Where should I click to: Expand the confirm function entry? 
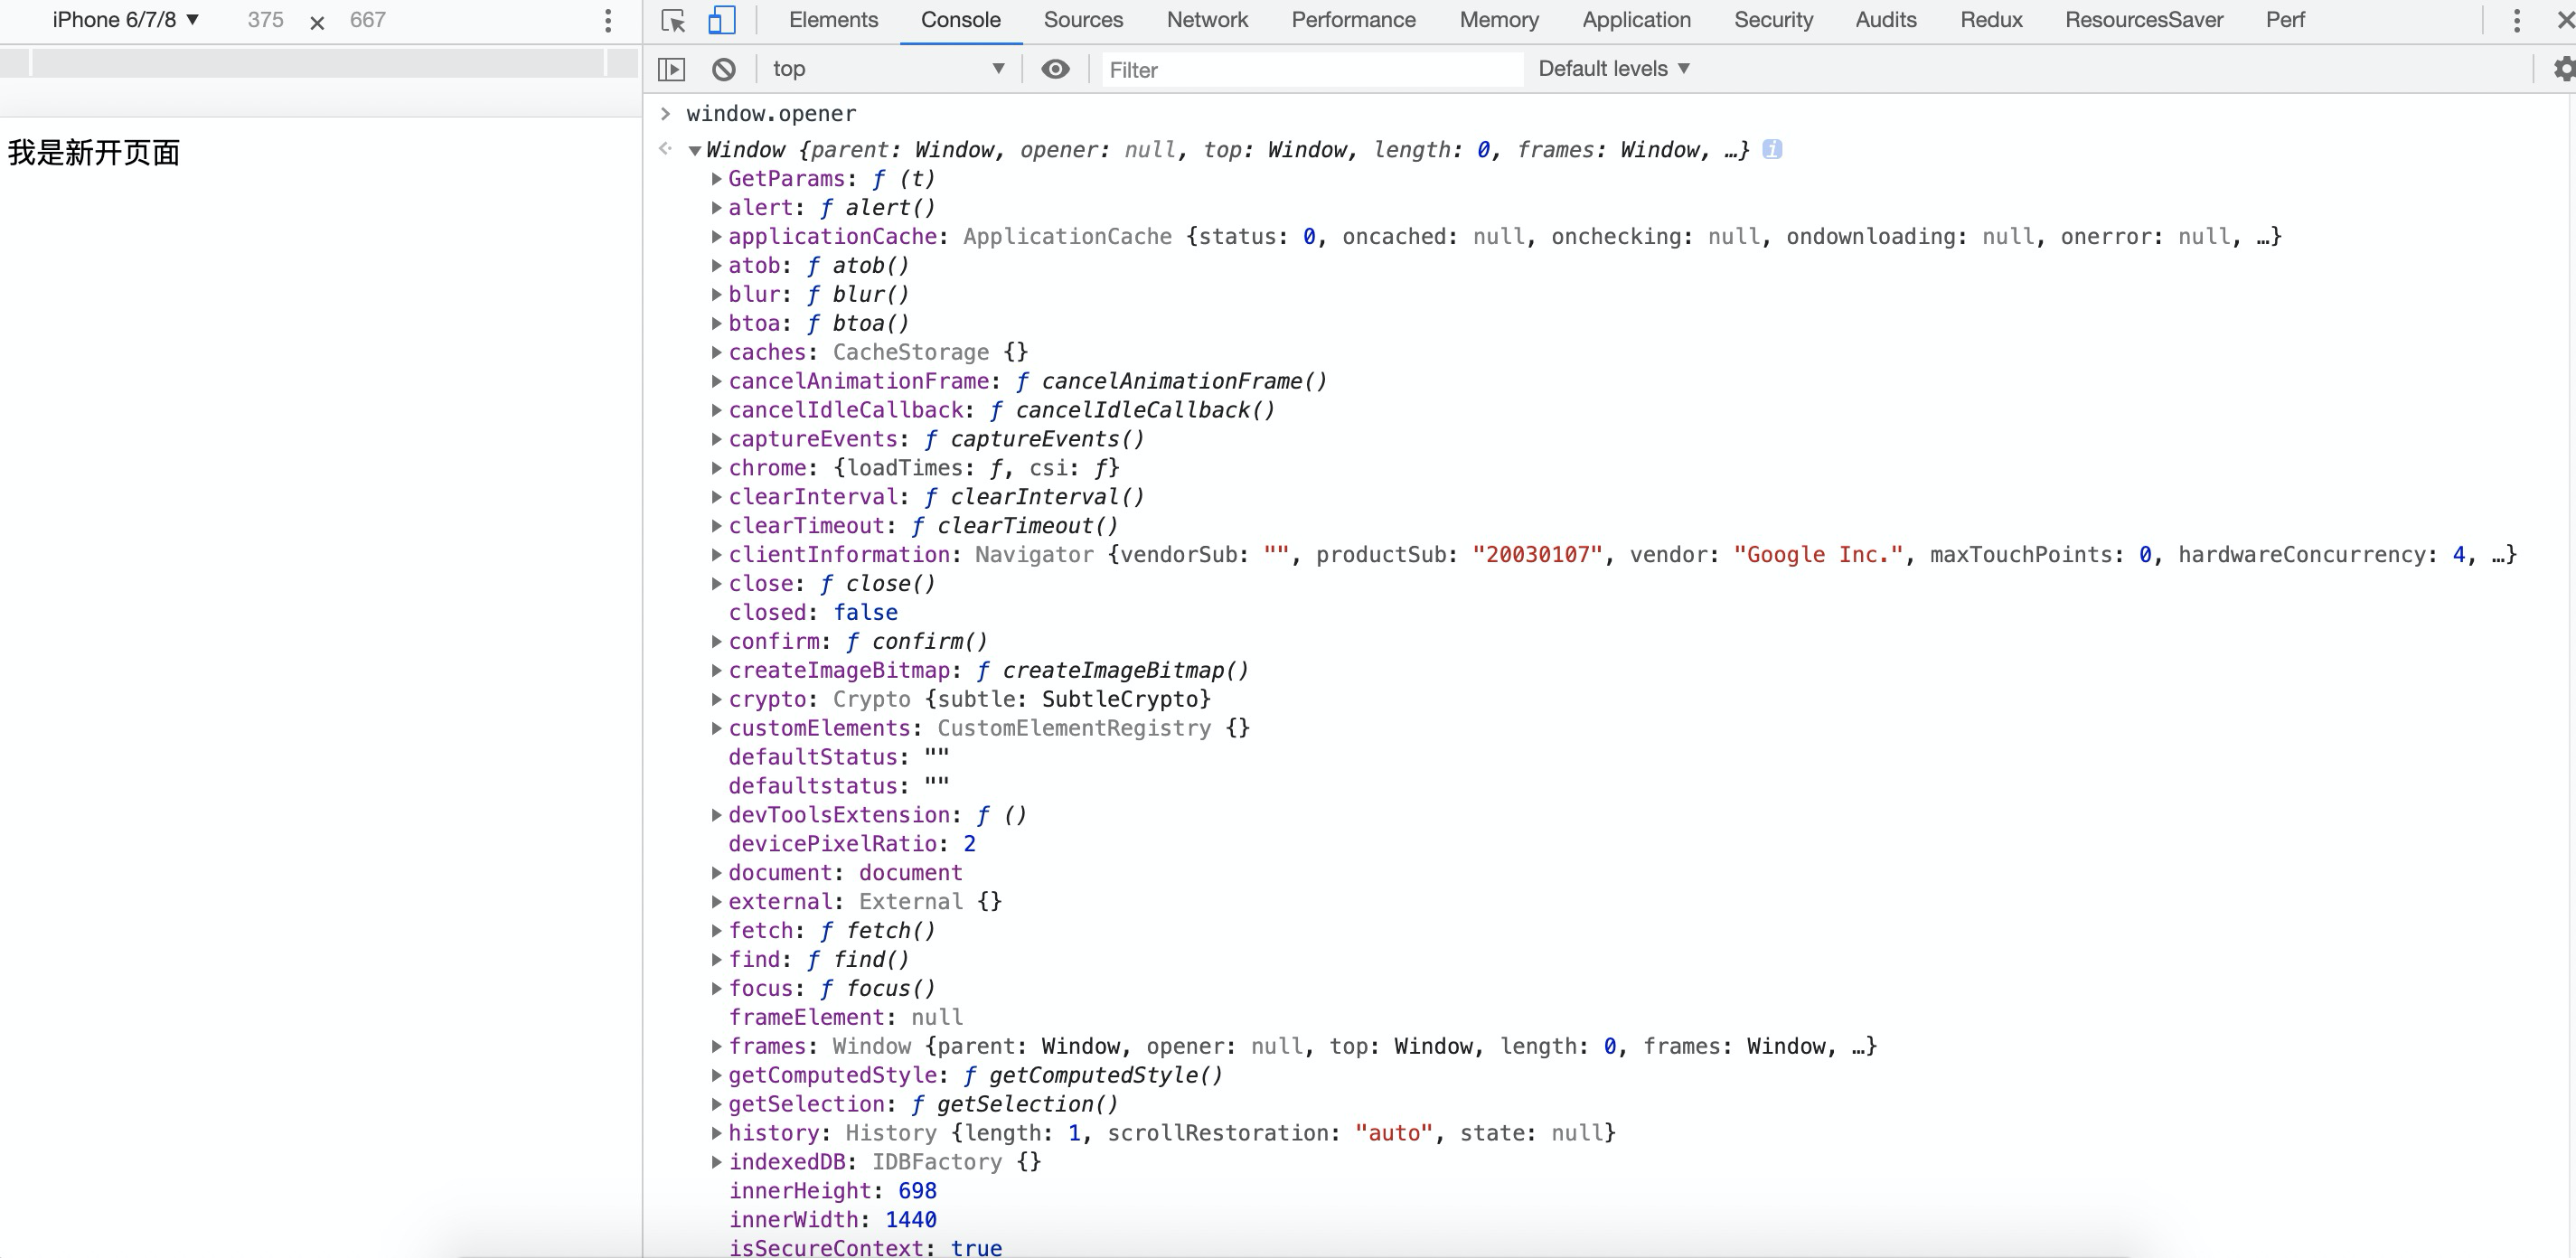pos(716,642)
